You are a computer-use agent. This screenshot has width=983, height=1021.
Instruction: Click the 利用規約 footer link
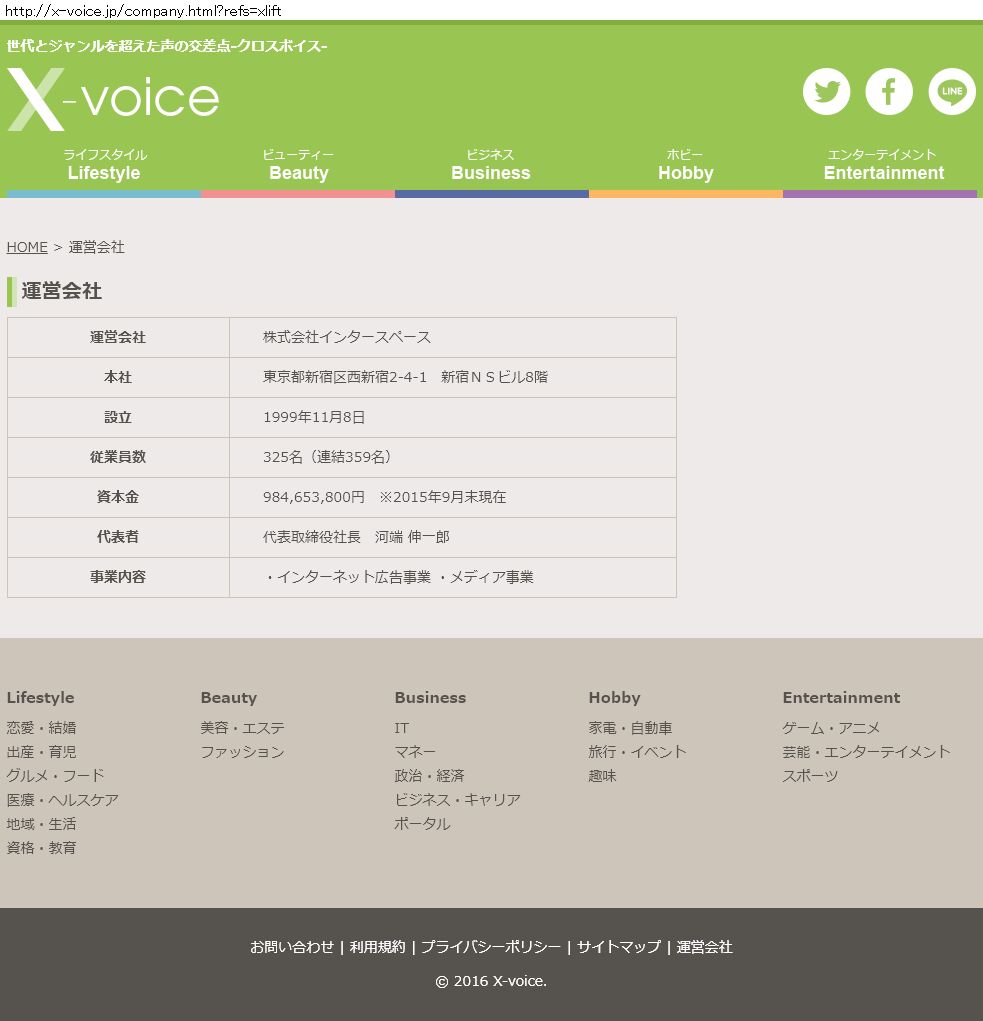pyautogui.click(x=377, y=947)
